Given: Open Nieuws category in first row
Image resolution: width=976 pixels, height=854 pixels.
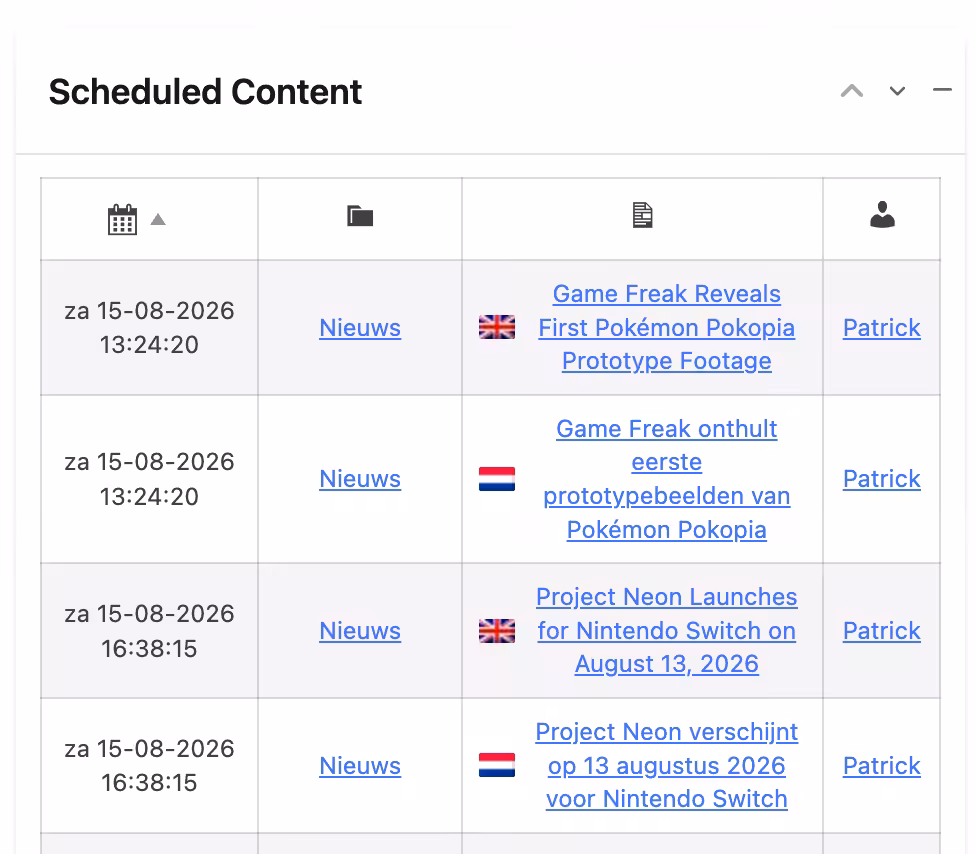Looking at the screenshot, I should click(x=360, y=327).
